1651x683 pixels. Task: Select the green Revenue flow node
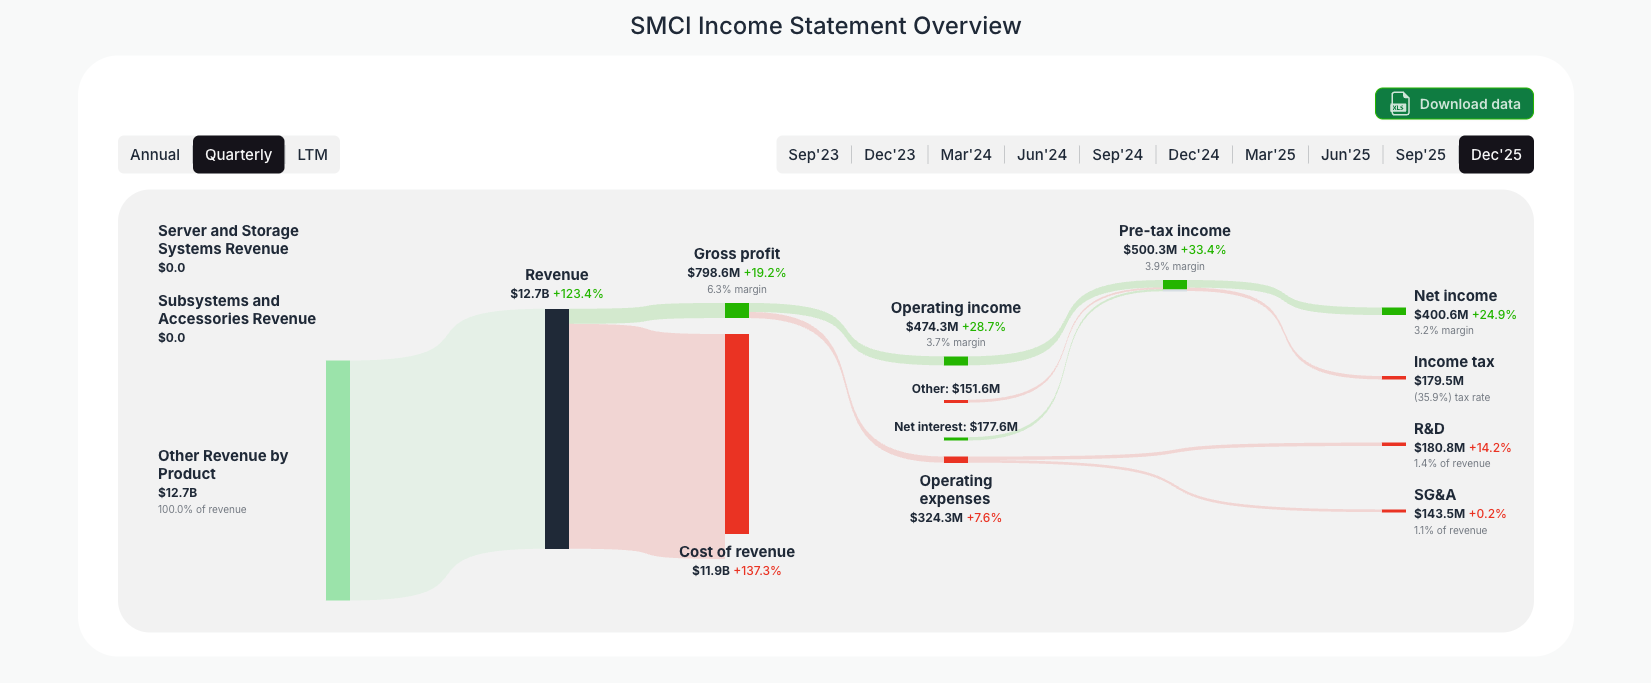coord(337,480)
